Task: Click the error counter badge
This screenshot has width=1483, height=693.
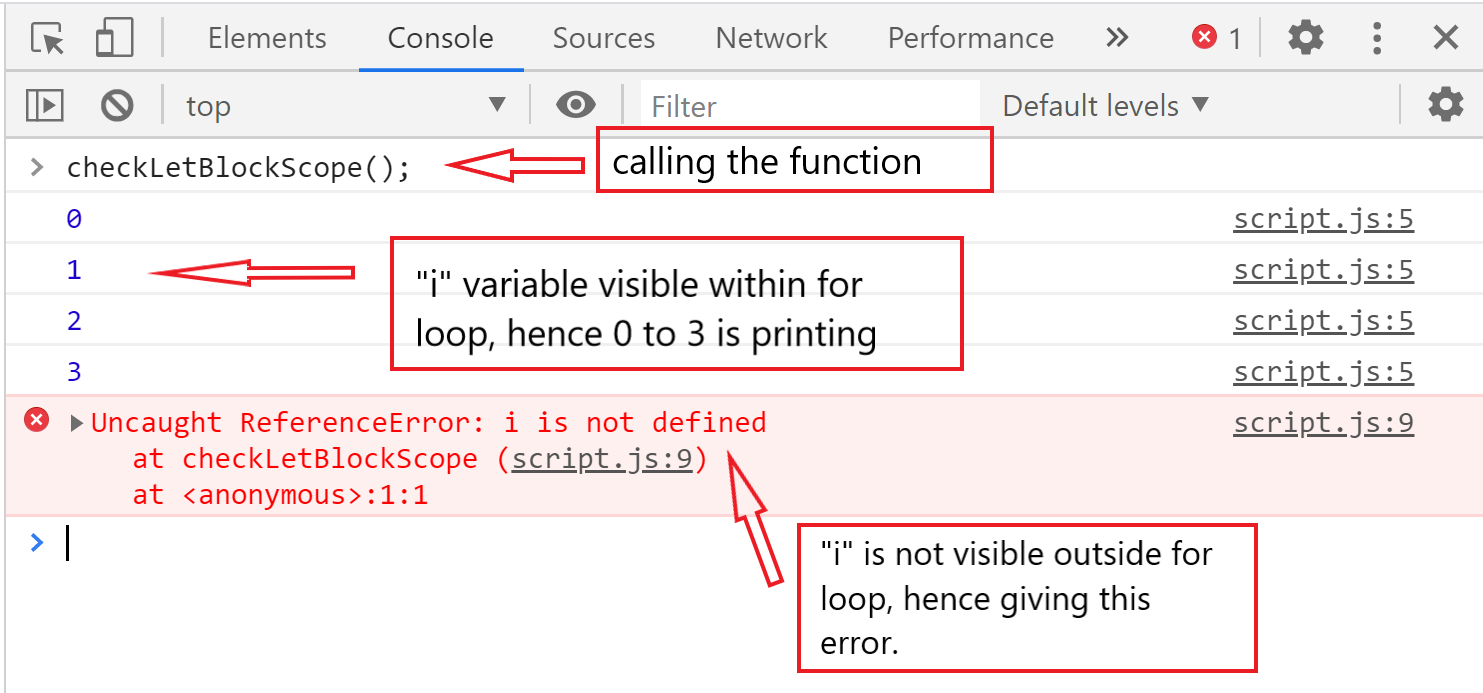Action: pos(1213,37)
